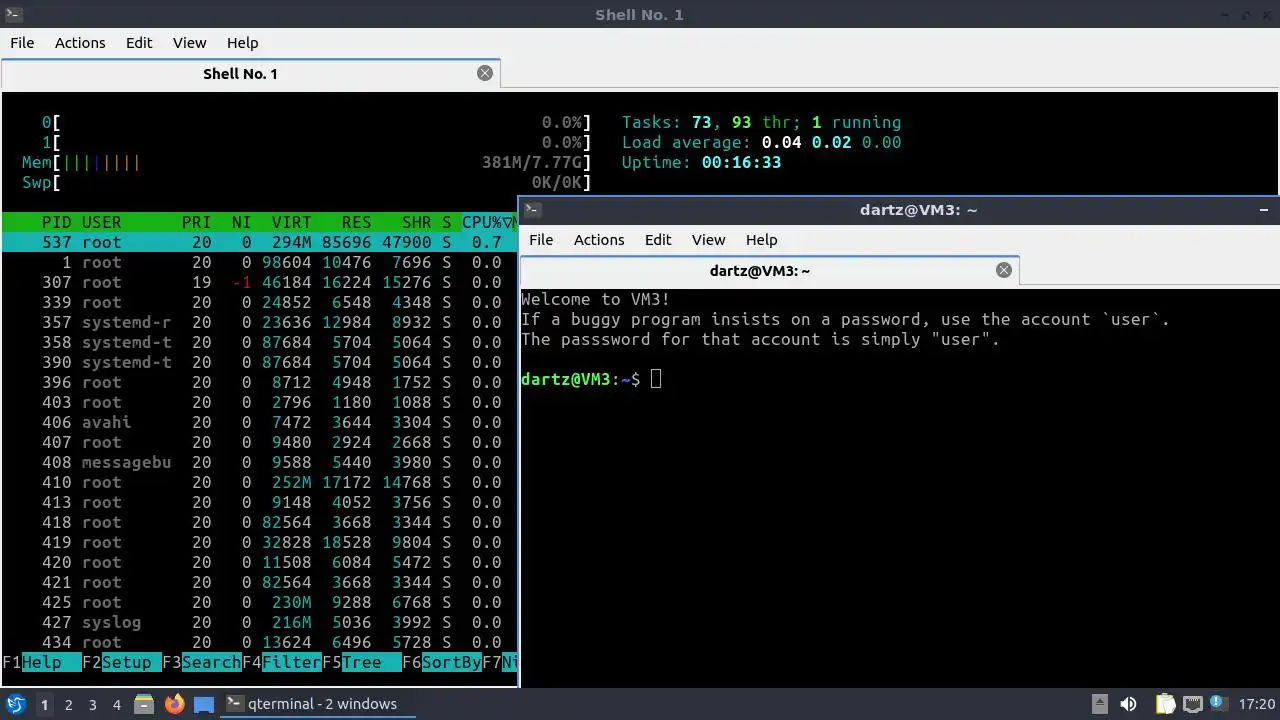1280x720 pixels.
Task: Open the notification tray icon with exclamation
Action: [x=1218, y=704]
